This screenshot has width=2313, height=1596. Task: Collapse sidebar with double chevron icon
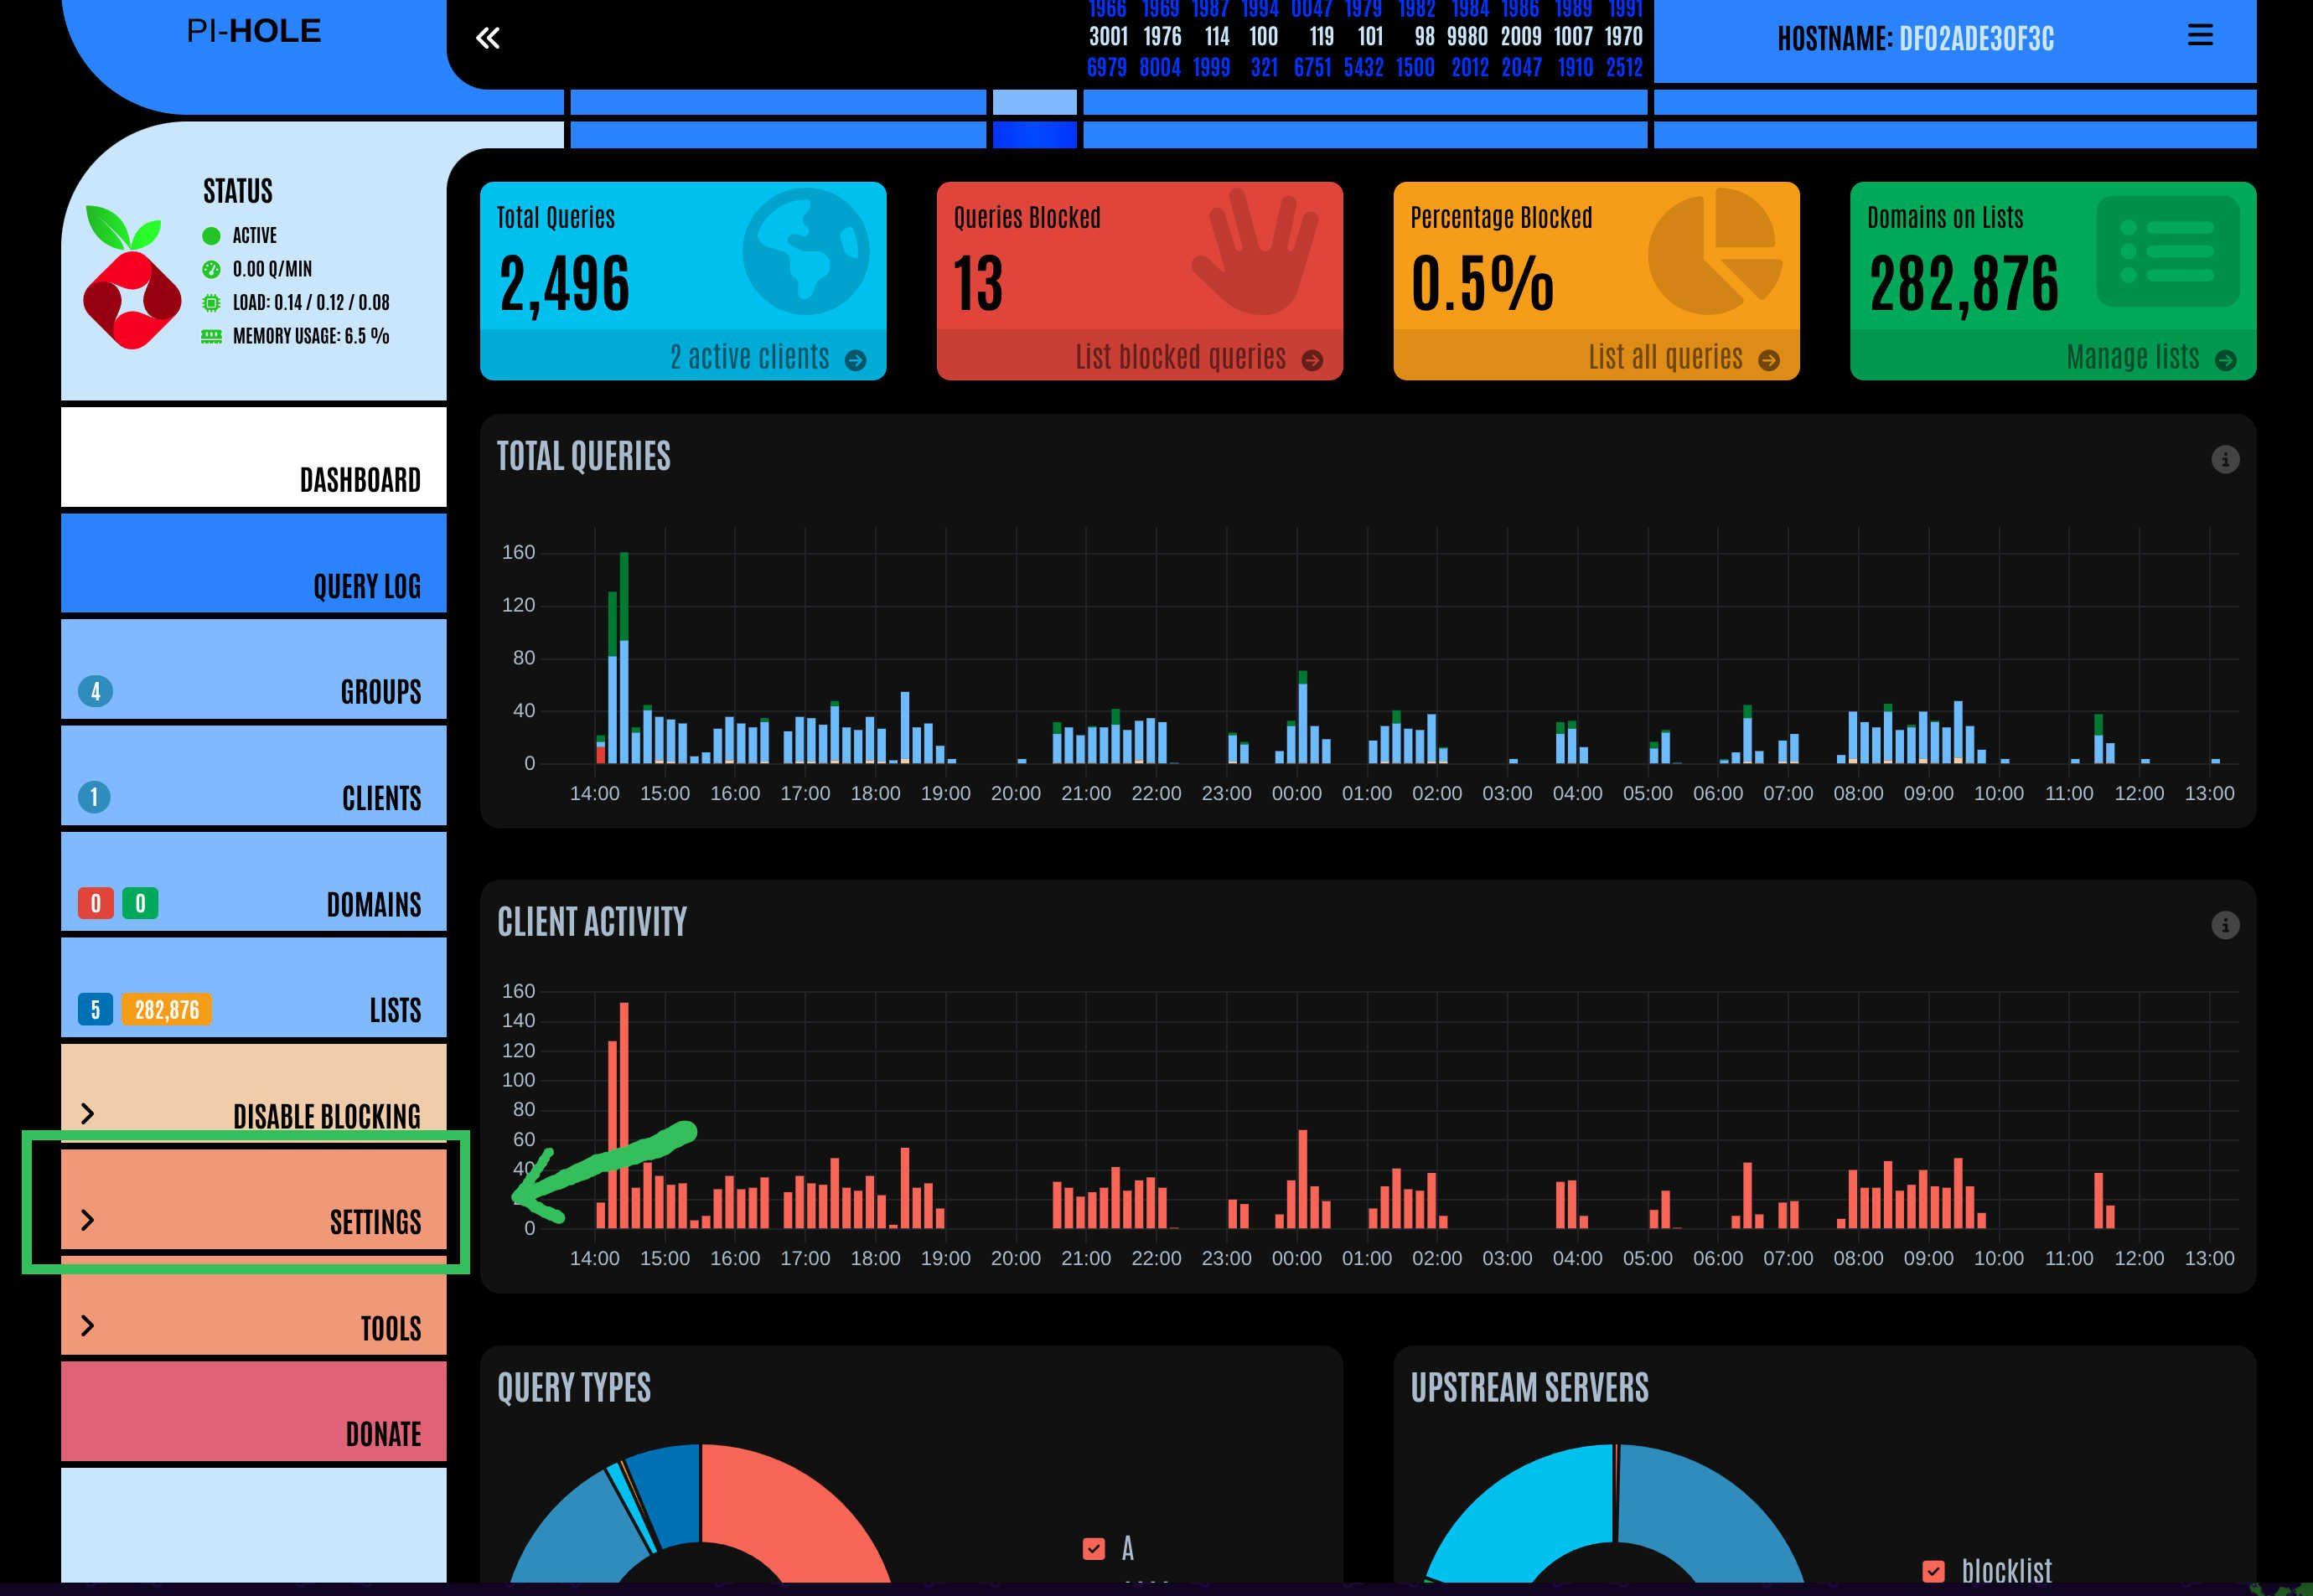coord(487,38)
